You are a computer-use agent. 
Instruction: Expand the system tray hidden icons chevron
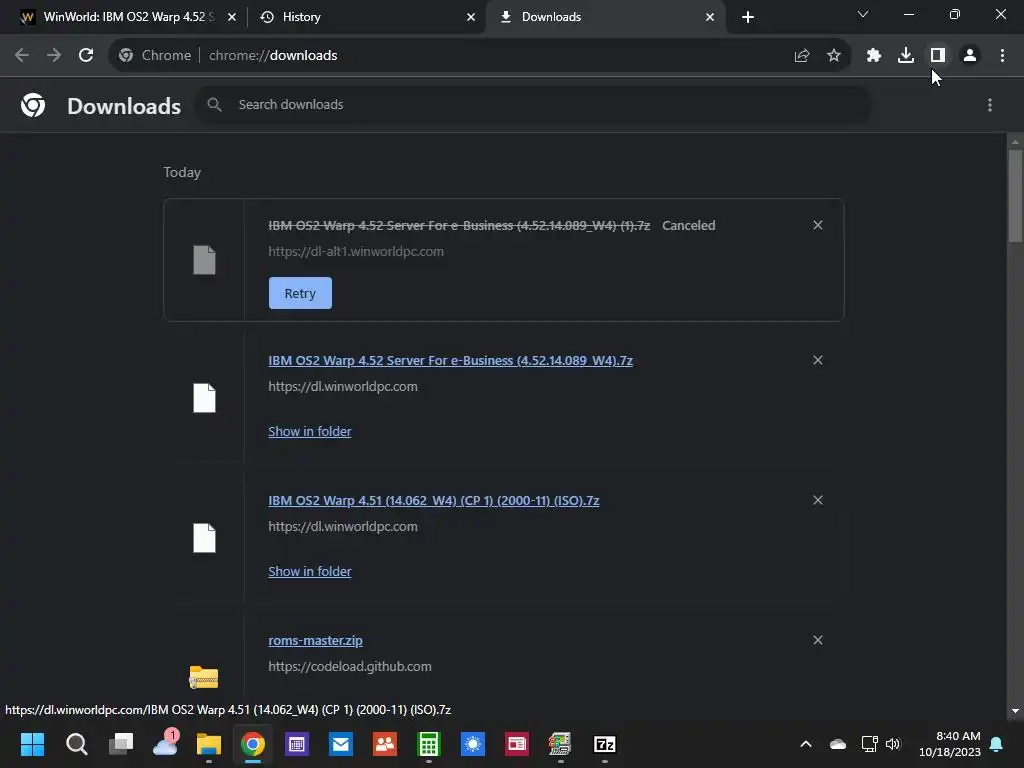pyautogui.click(x=806, y=744)
